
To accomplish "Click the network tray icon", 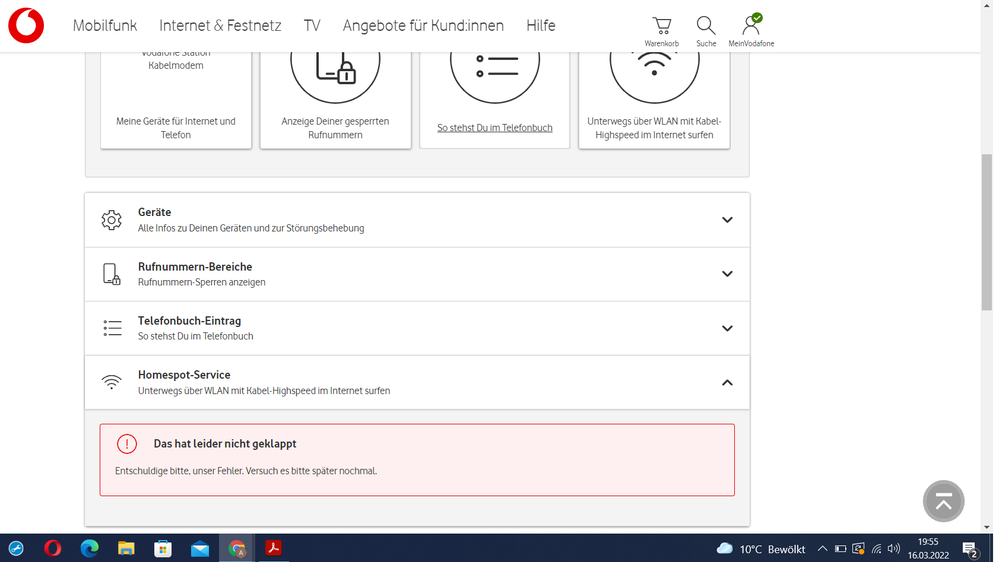I will tap(877, 549).
